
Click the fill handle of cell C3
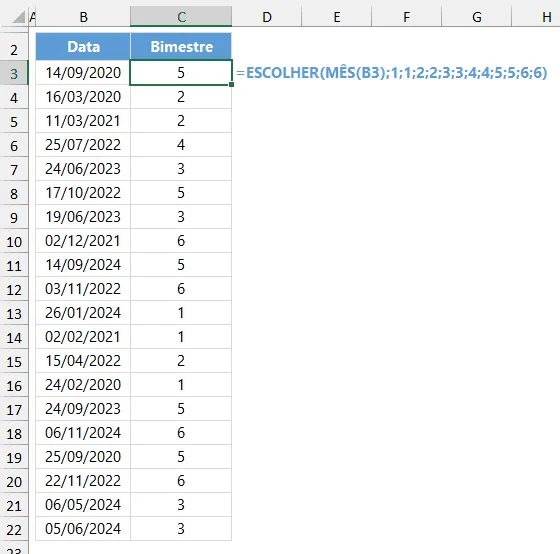(231, 85)
